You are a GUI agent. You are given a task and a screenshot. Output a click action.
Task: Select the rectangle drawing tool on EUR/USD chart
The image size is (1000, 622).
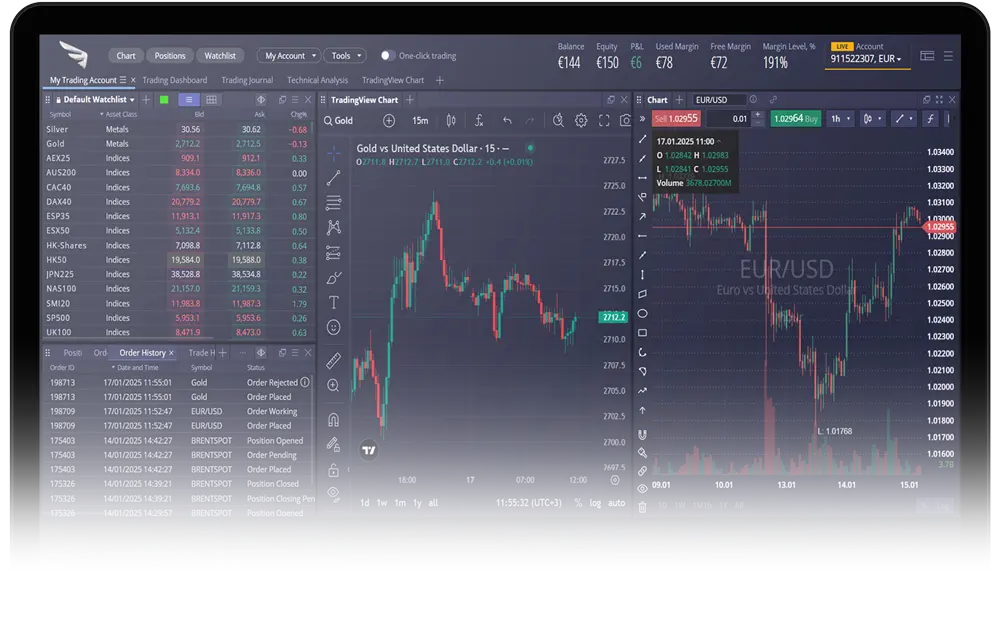642,333
